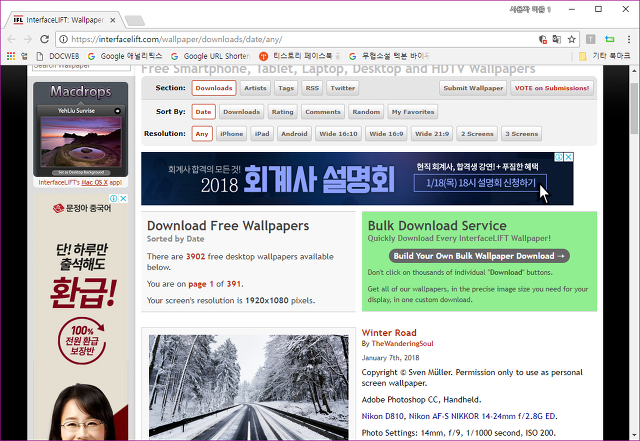Click the page 1 text
Screen dimensions: 640x441
(x=201, y=284)
